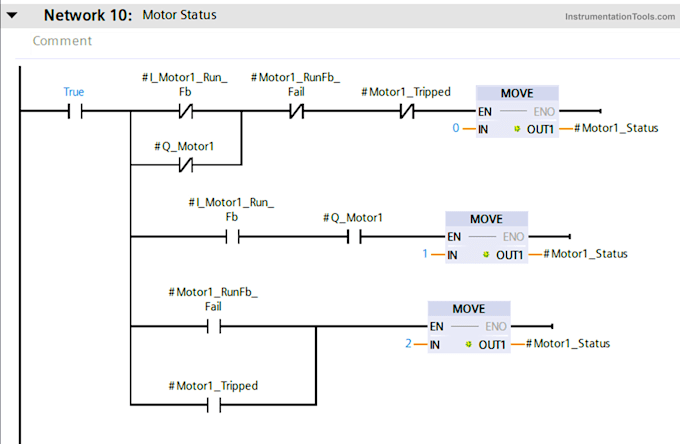Screen dimensions: 680x444
Task: Click the ENO output of the third MOVE block
Action: click(x=496, y=326)
